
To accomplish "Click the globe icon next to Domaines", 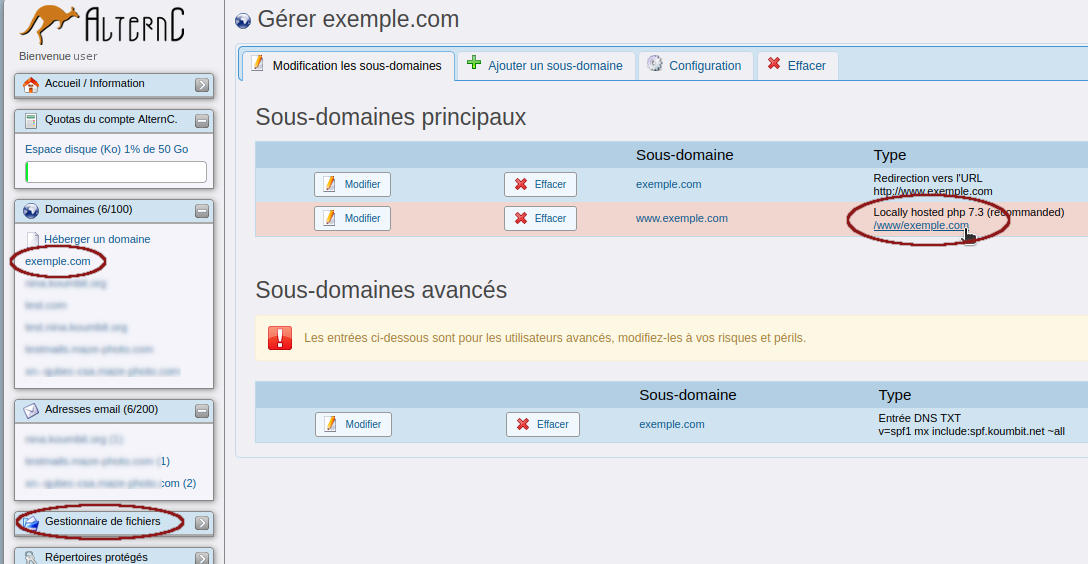I will pos(31,211).
